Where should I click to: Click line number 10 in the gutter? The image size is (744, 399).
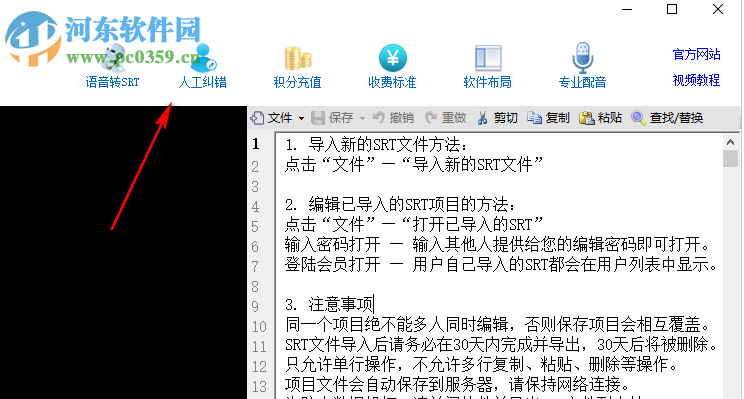point(259,326)
